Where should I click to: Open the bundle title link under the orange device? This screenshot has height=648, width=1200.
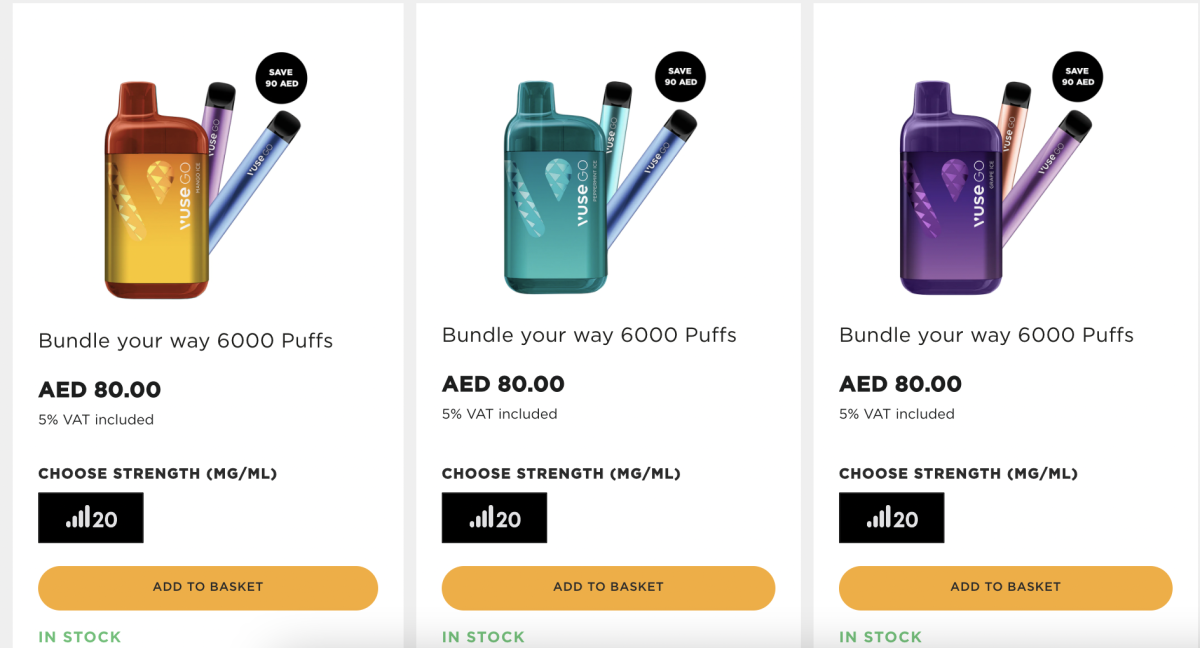186,341
